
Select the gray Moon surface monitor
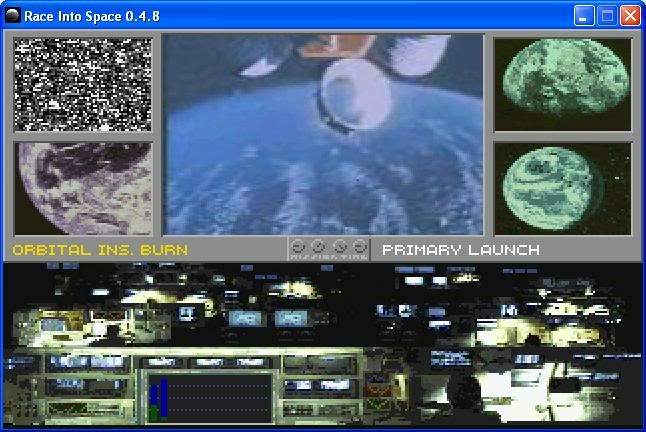83,189
